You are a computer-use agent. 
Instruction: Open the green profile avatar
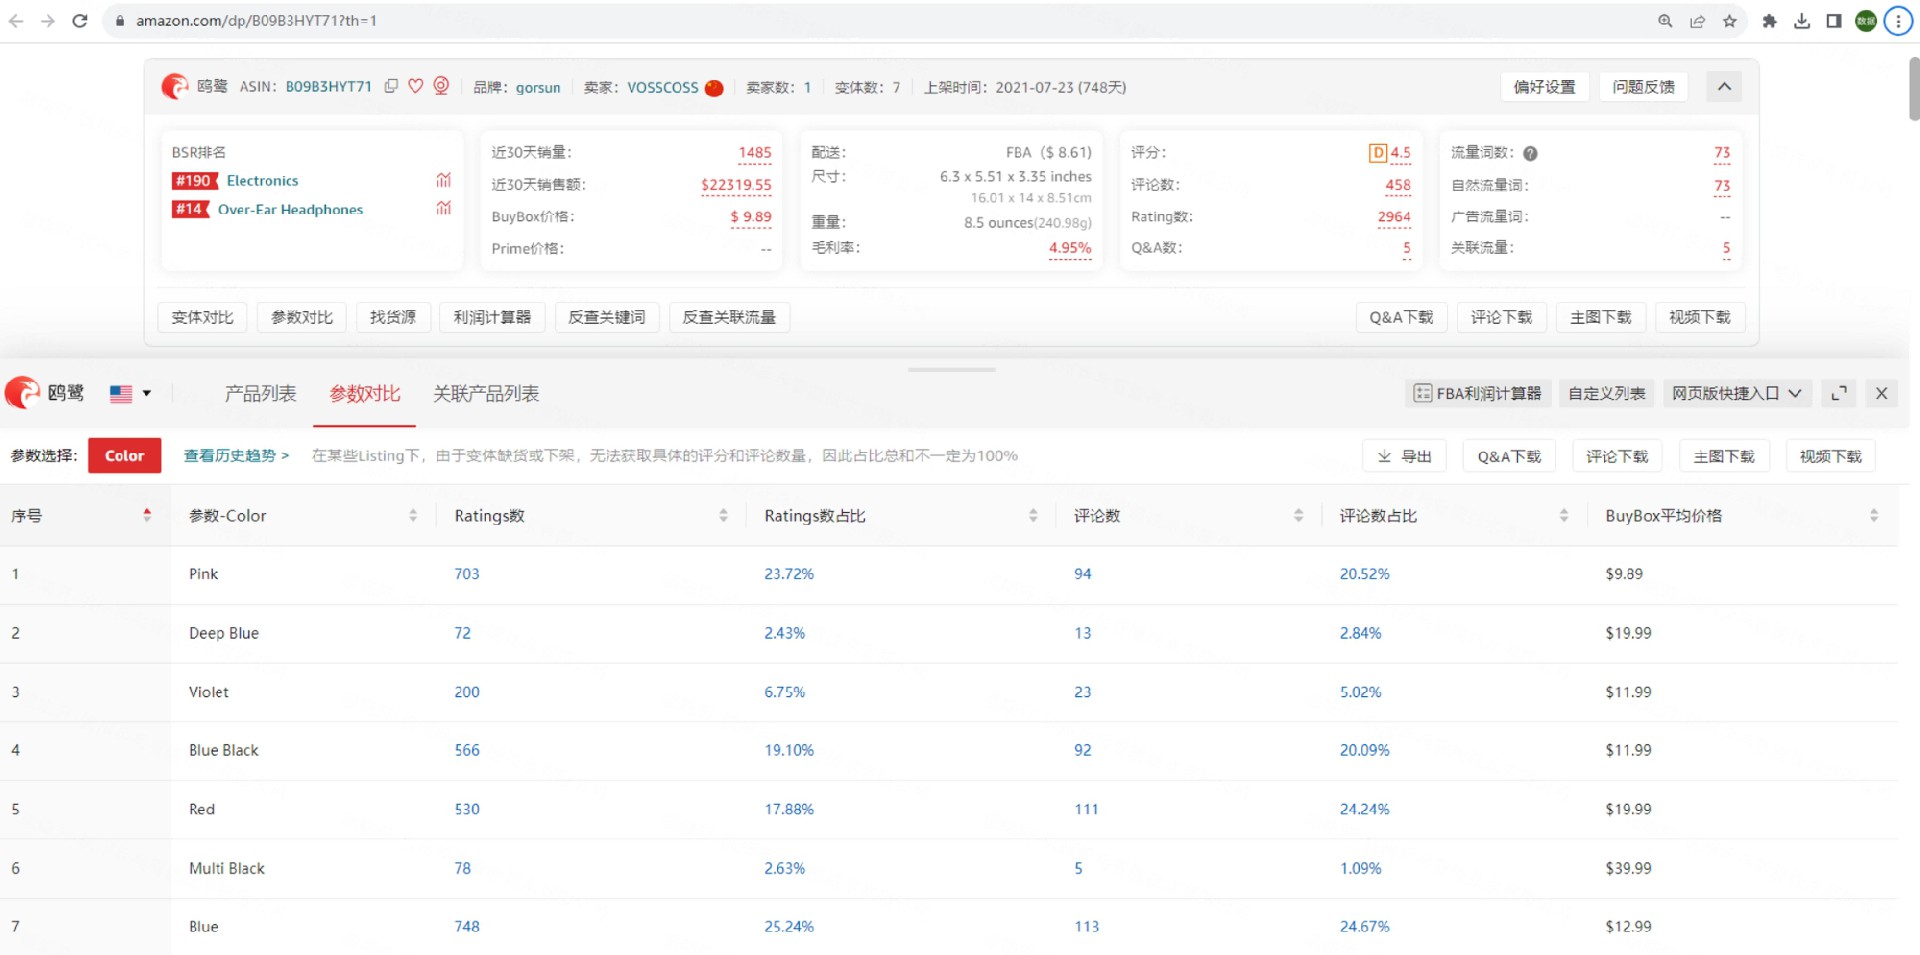click(1866, 21)
